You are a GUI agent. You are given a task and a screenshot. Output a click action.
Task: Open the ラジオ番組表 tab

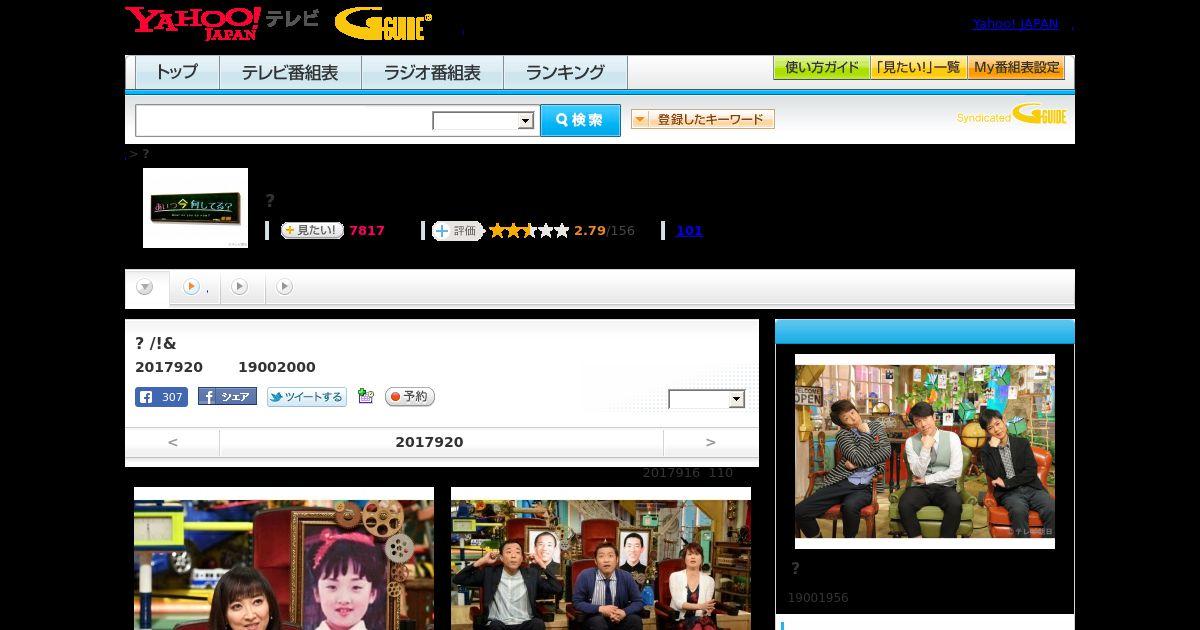click(x=432, y=72)
